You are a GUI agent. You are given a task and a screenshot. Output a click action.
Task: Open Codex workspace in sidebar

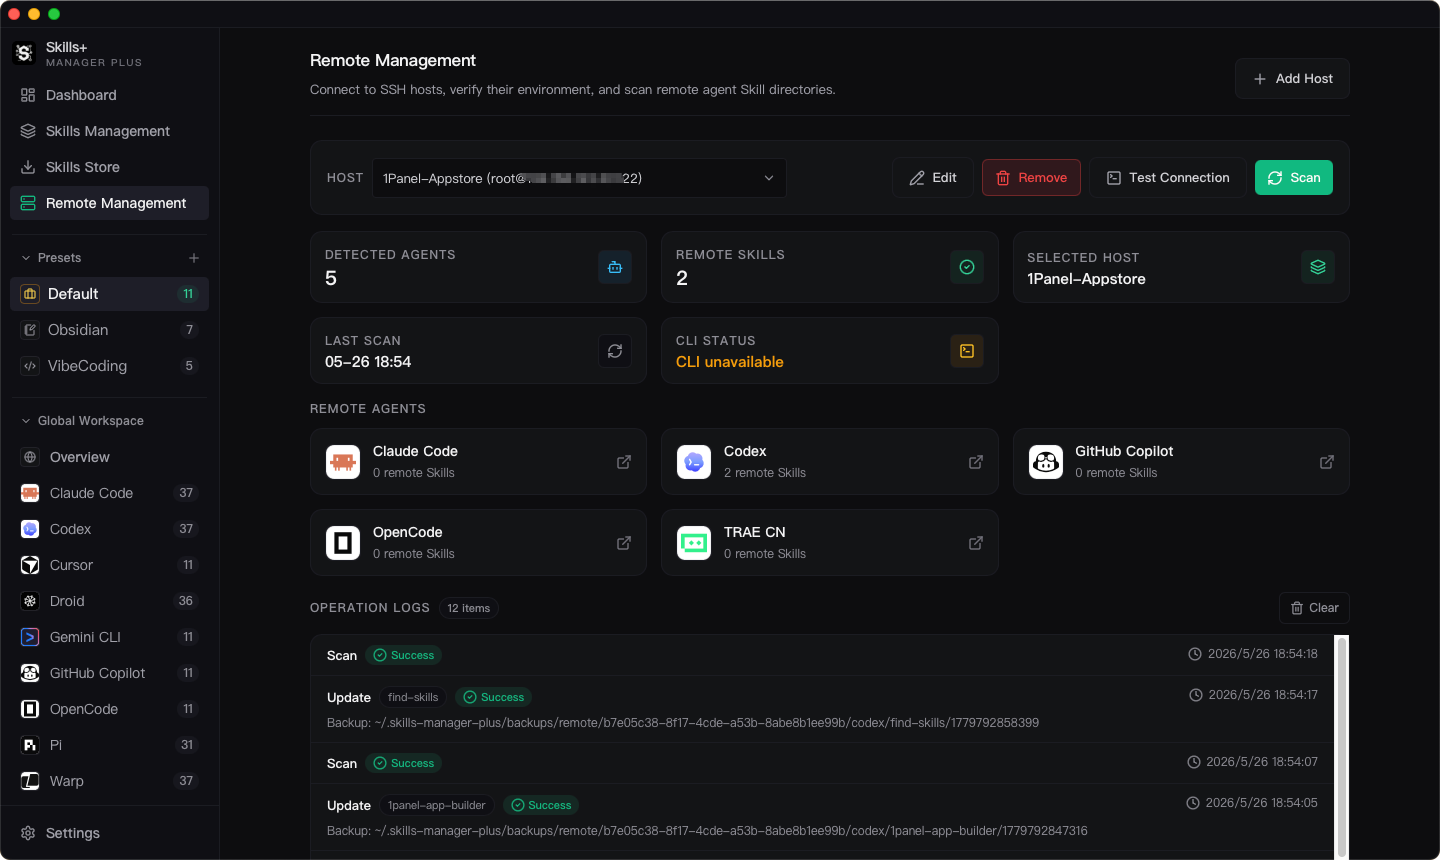[x=109, y=529]
